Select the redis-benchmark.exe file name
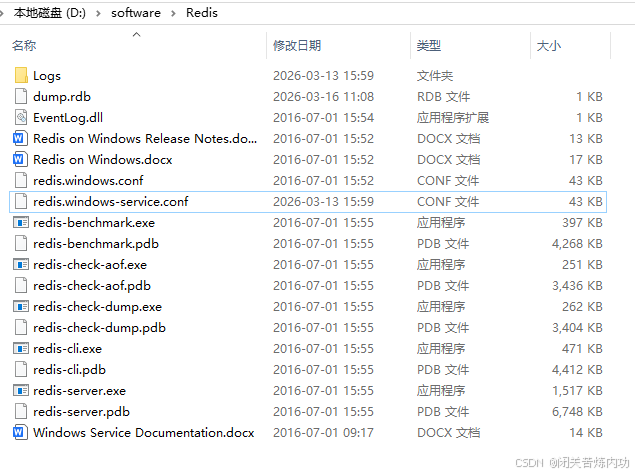This screenshot has width=635, height=474. coord(94,222)
